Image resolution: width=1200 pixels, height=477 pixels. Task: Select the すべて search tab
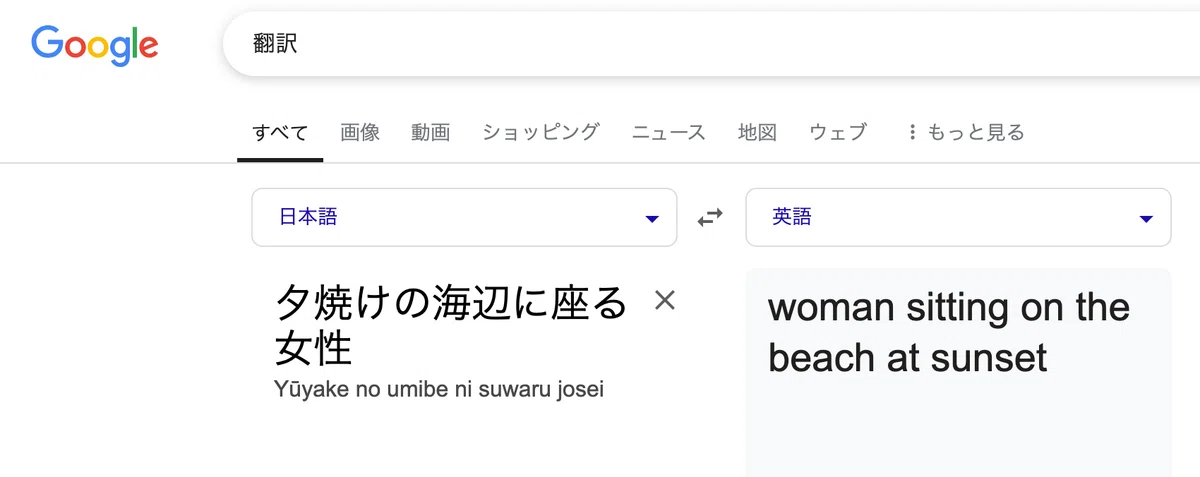pyautogui.click(x=280, y=132)
